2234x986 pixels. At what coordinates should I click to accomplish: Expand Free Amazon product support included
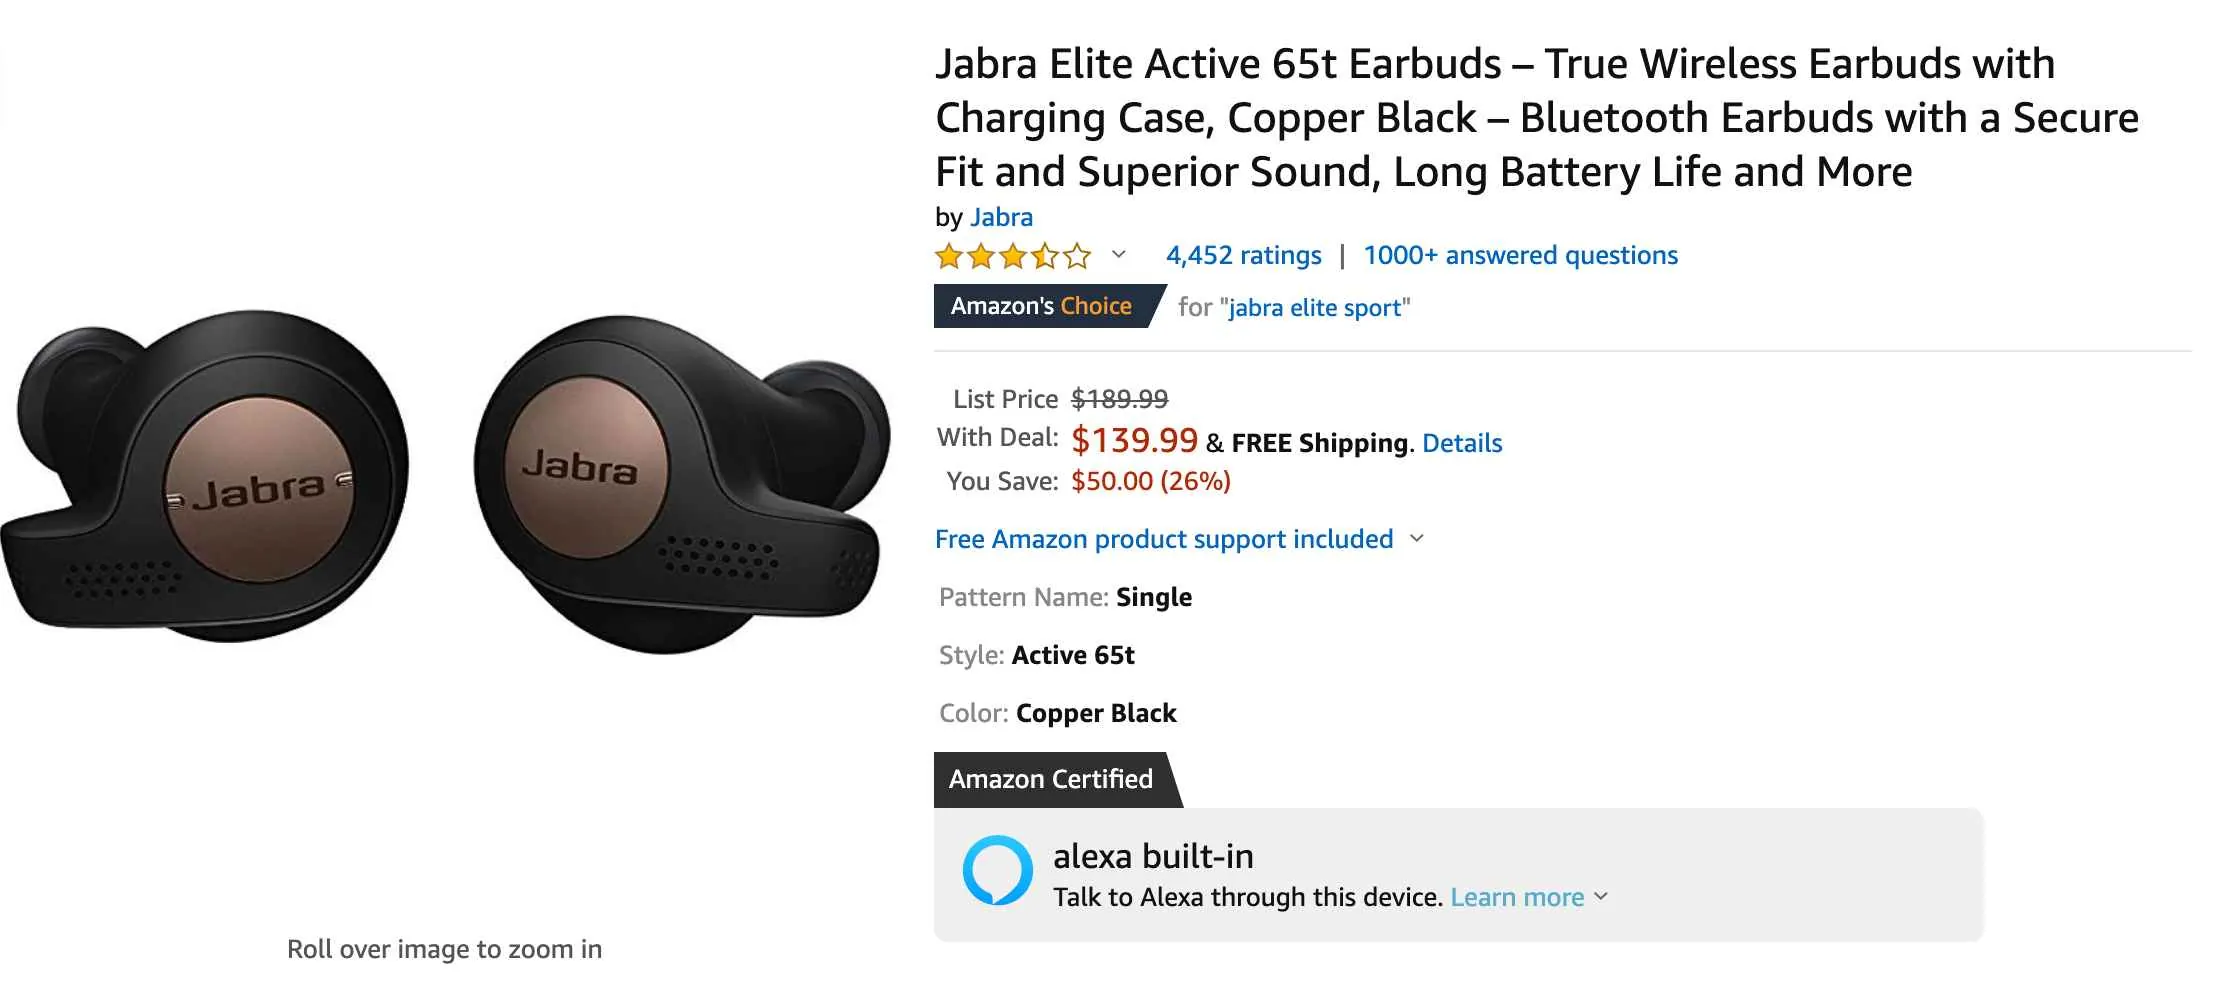[1418, 539]
